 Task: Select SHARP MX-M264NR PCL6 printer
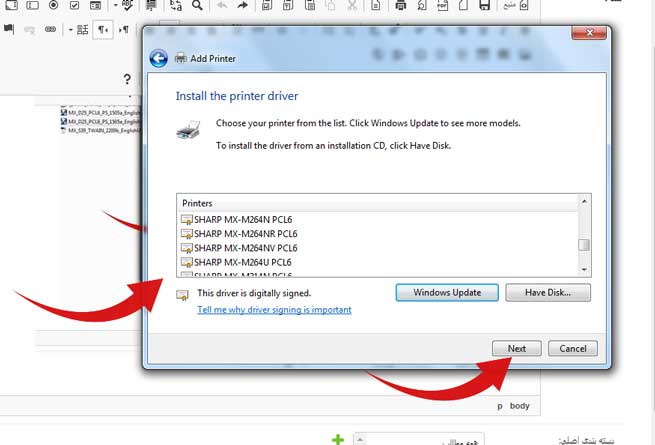coord(239,234)
